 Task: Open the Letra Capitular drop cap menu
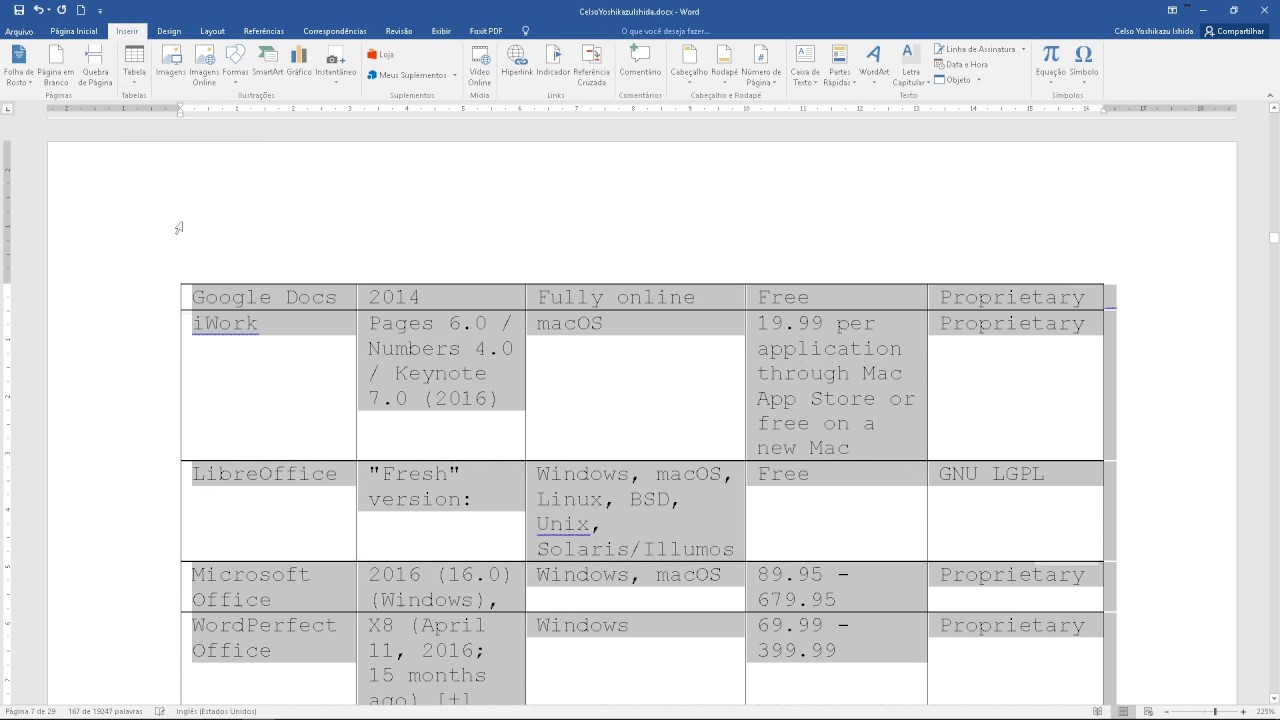[911, 66]
